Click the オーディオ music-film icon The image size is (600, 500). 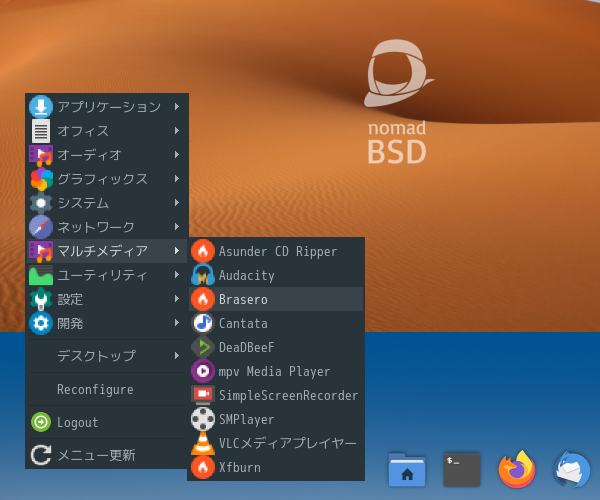coord(41,155)
